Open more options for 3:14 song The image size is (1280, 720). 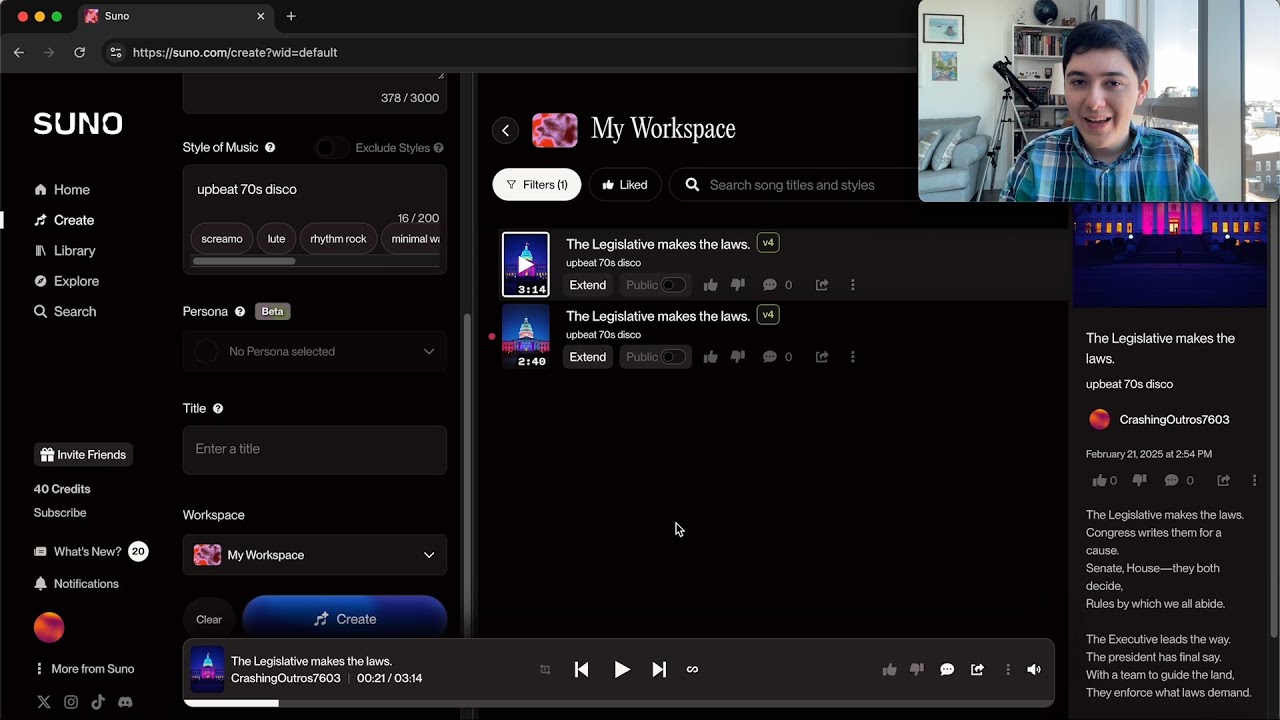pyautogui.click(x=853, y=285)
